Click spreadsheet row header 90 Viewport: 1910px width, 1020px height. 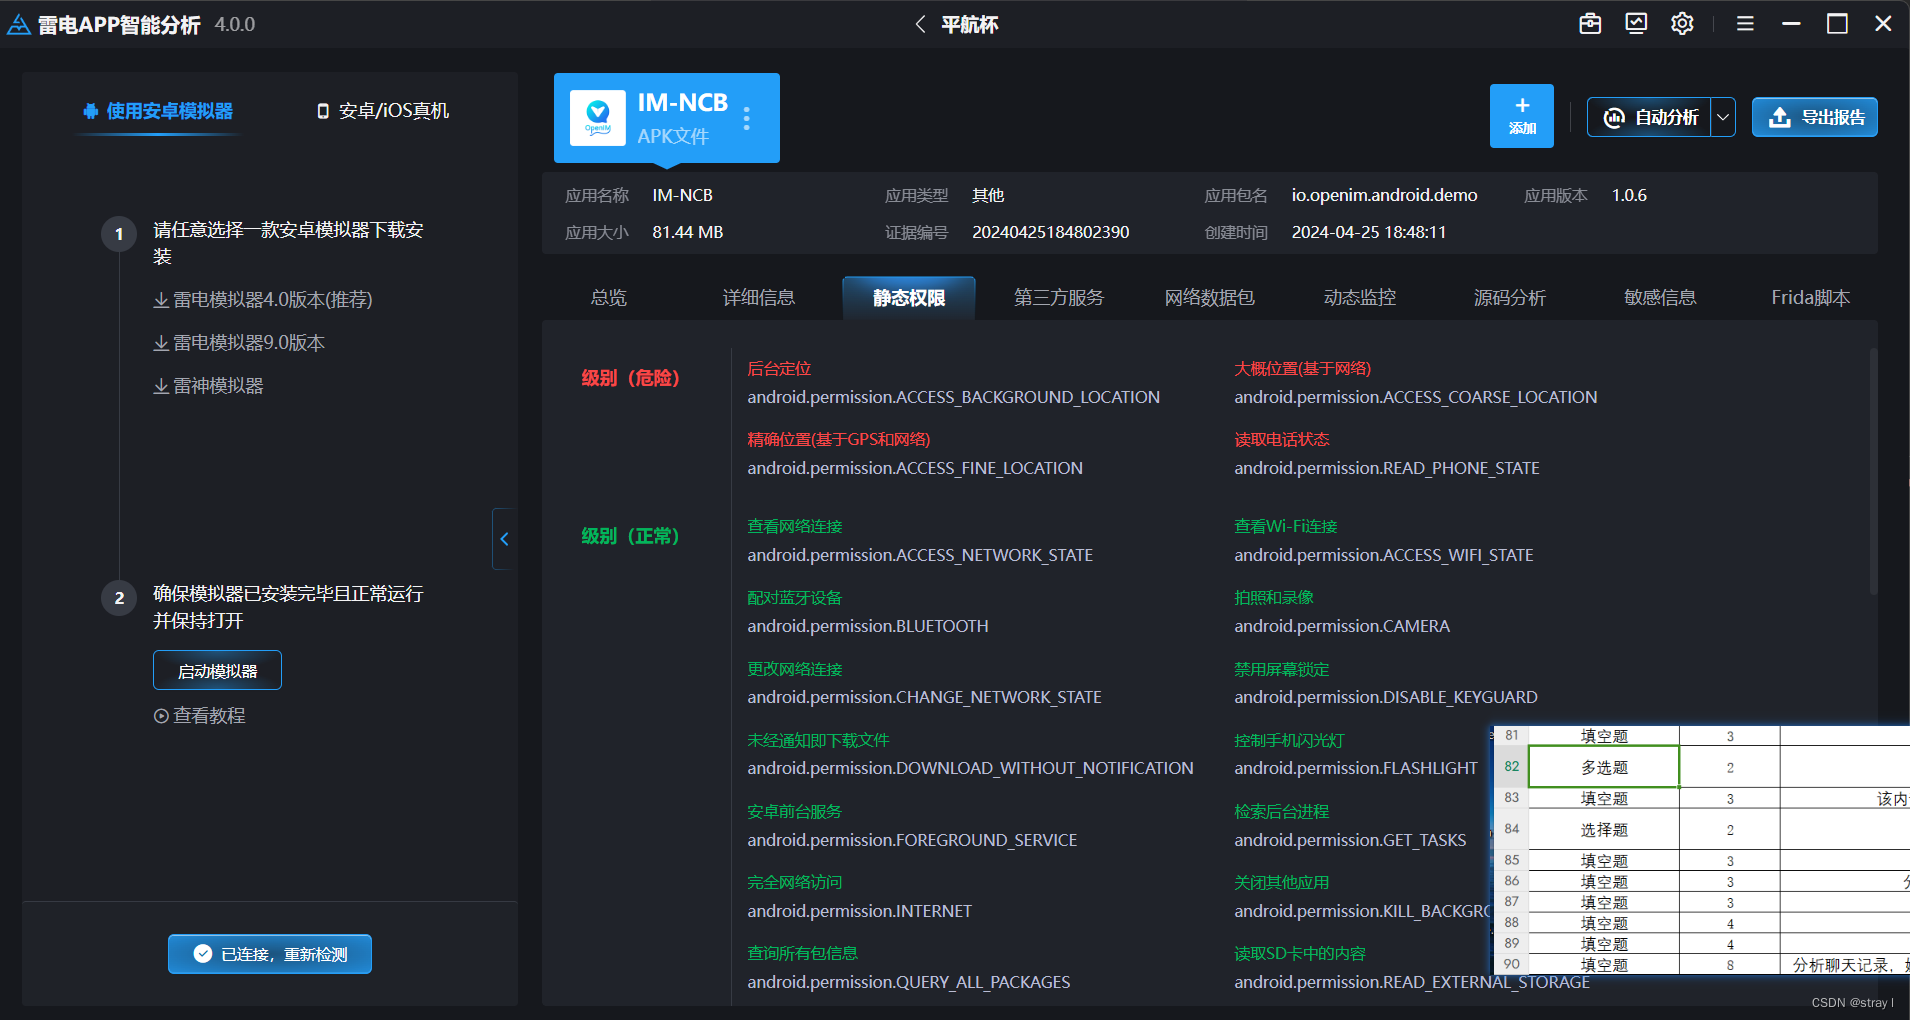[1511, 964]
